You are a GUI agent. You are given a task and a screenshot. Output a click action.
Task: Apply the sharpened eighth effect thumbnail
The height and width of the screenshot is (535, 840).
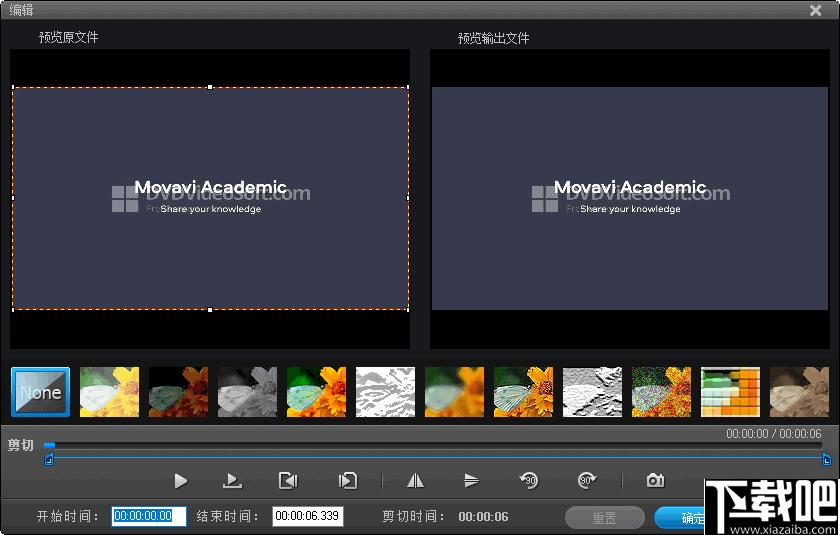coord(523,392)
